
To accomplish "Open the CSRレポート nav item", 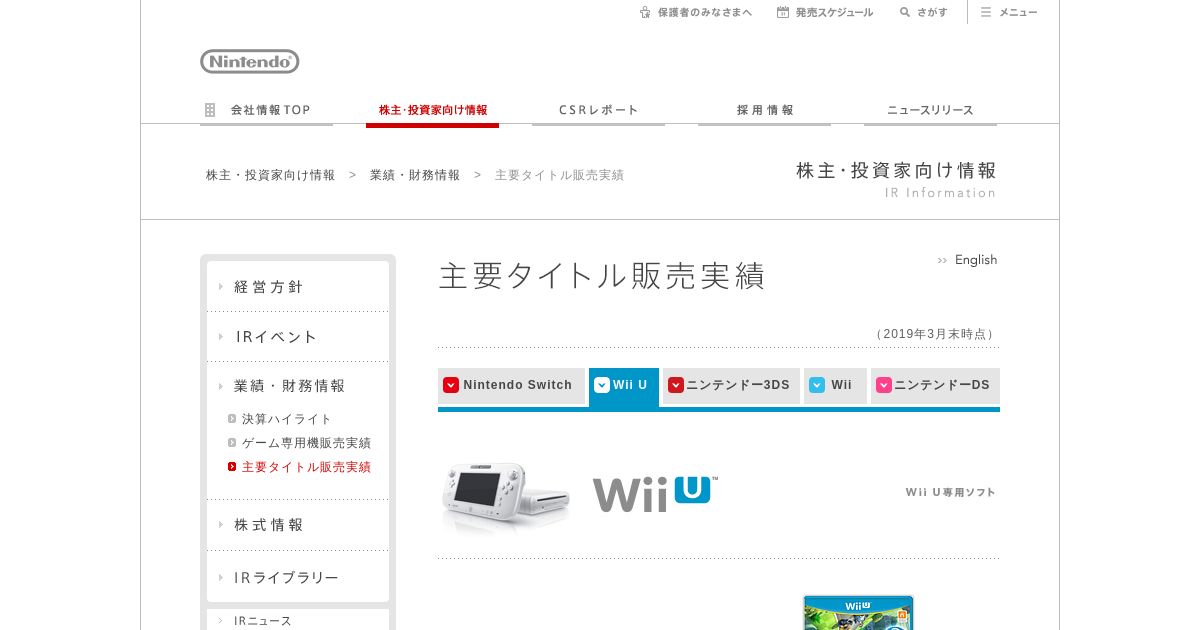I will coord(598,110).
